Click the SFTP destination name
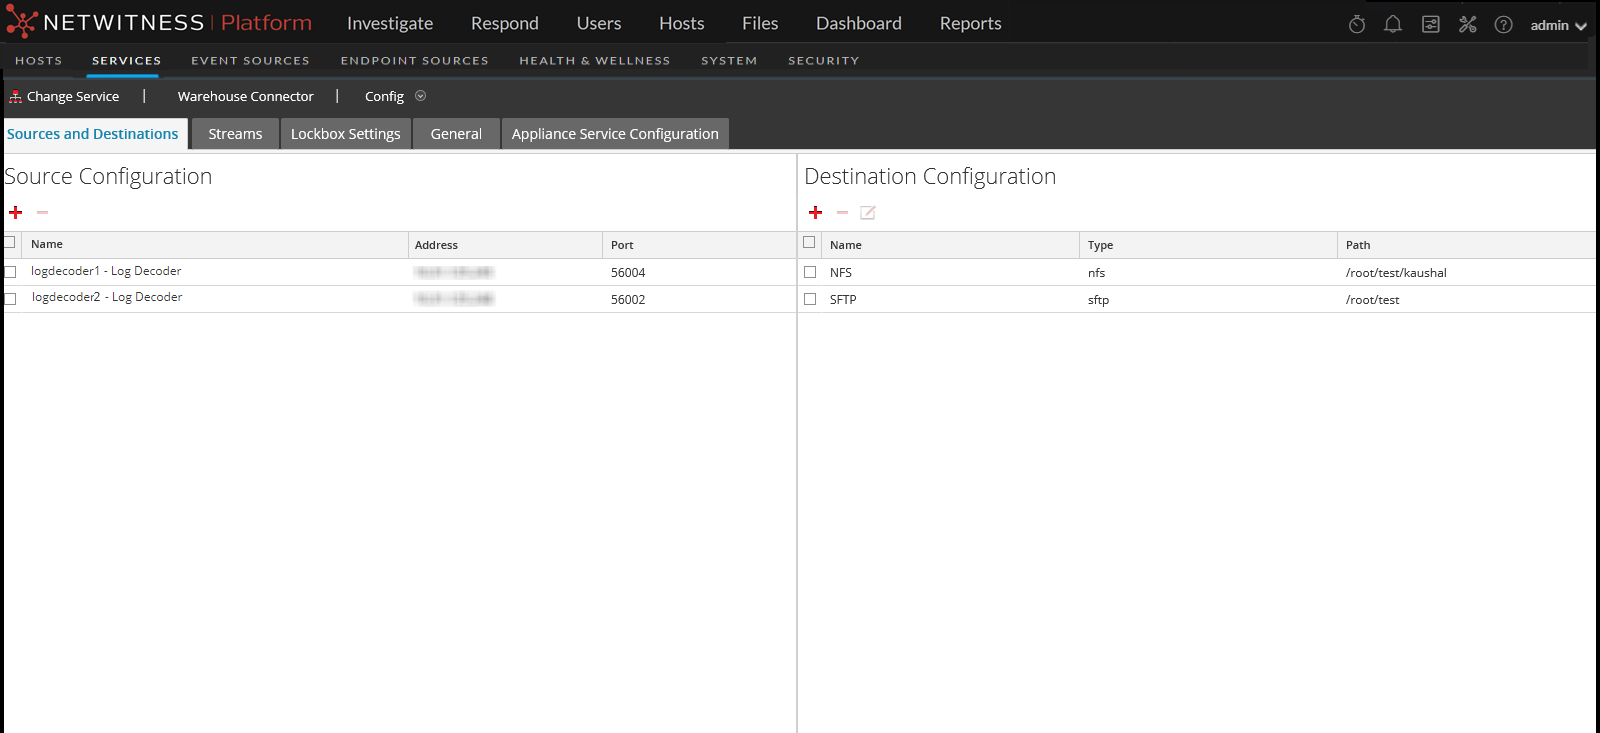 843,299
